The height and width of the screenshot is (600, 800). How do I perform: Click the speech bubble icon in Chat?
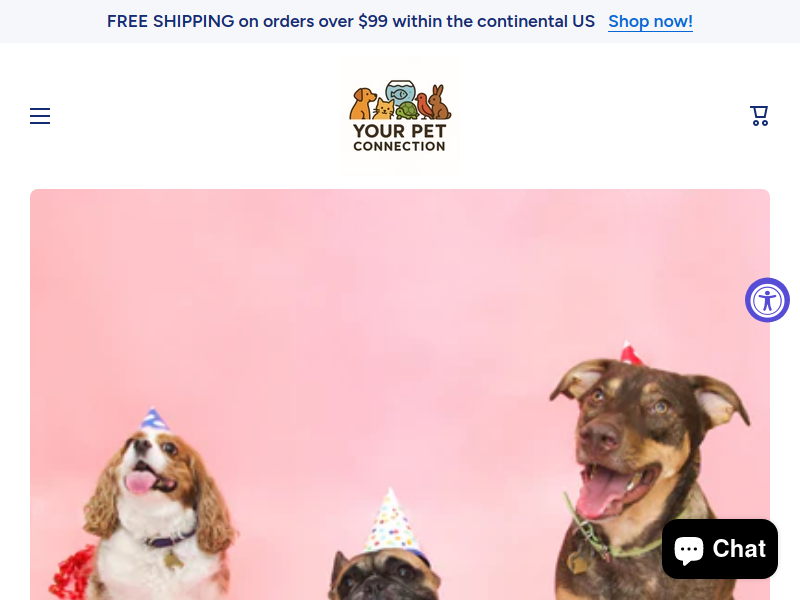pyautogui.click(x=689, y=550)
